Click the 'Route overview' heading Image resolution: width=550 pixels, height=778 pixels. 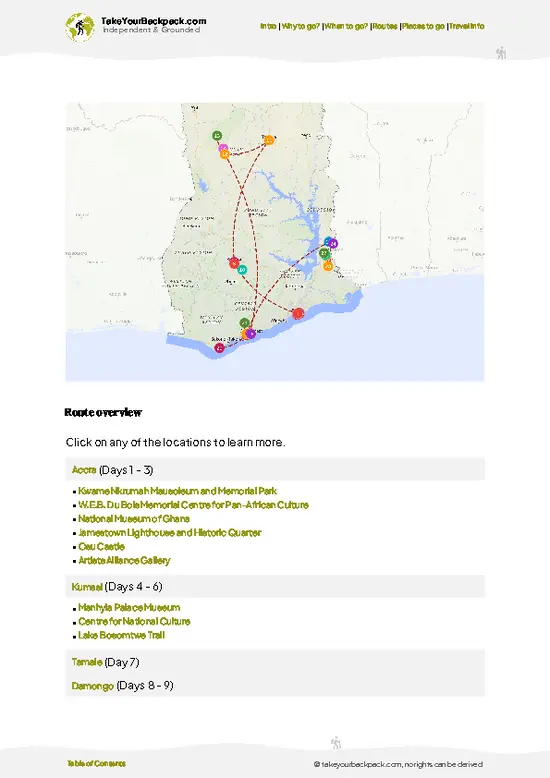(x=103, y=412)
